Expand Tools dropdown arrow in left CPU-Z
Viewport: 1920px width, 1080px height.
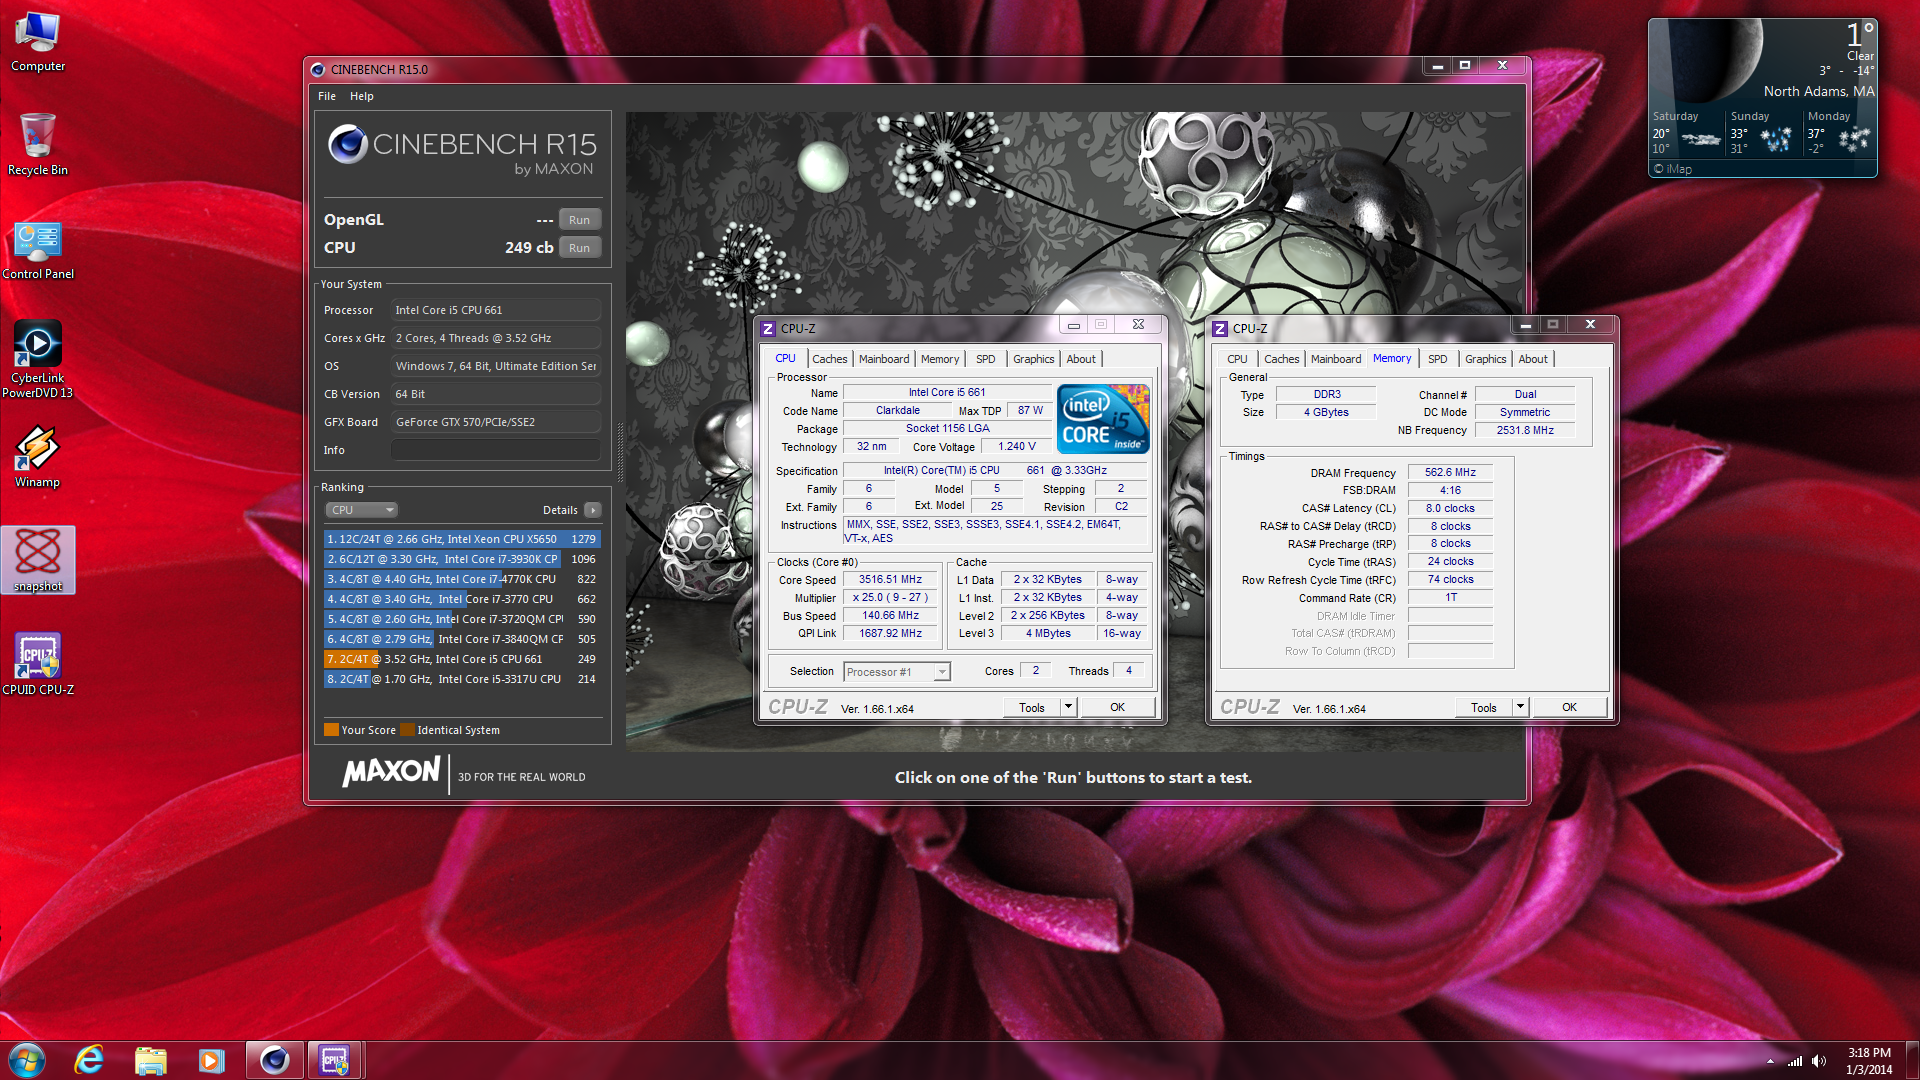tap(1068, 707)
